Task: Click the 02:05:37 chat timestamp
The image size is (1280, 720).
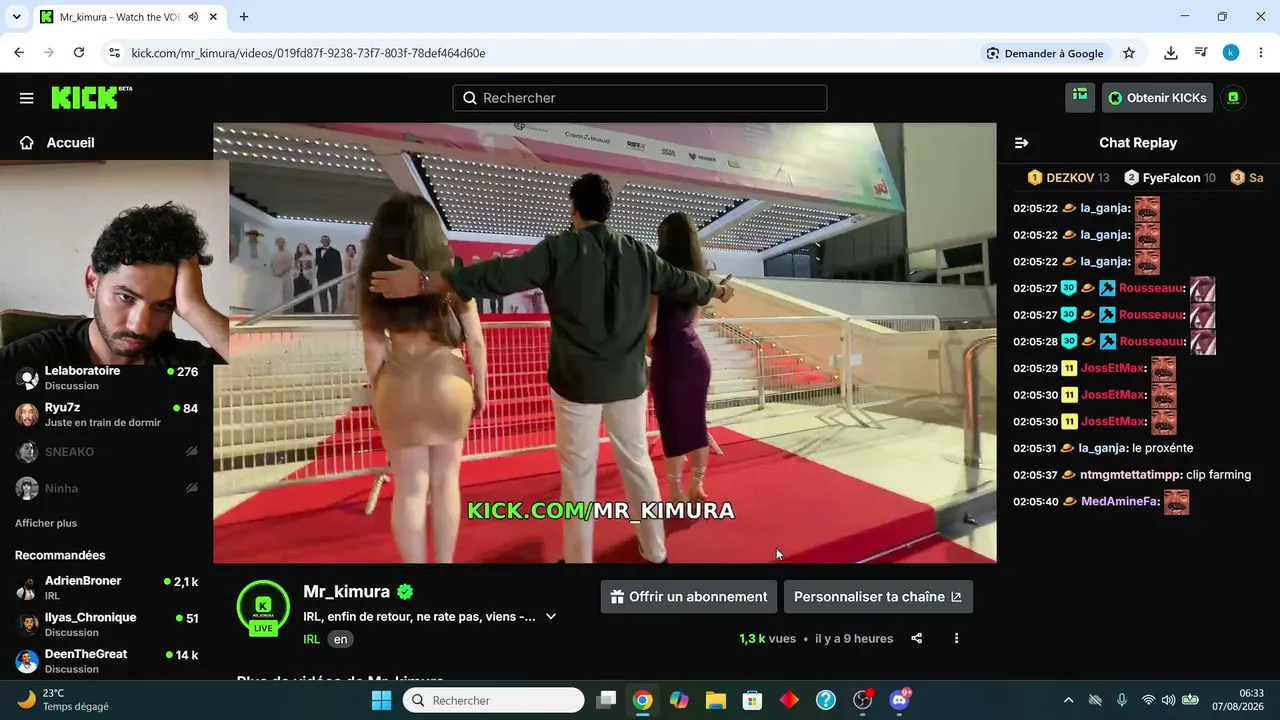Action: [1035, 475]
